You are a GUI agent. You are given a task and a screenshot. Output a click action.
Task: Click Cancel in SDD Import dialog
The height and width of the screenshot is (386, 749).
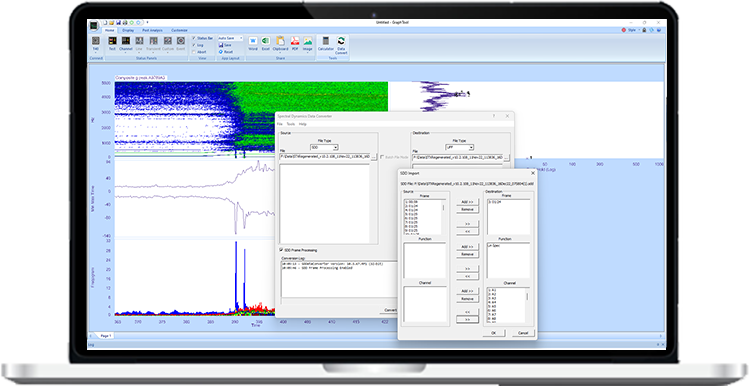coord(523,332)
